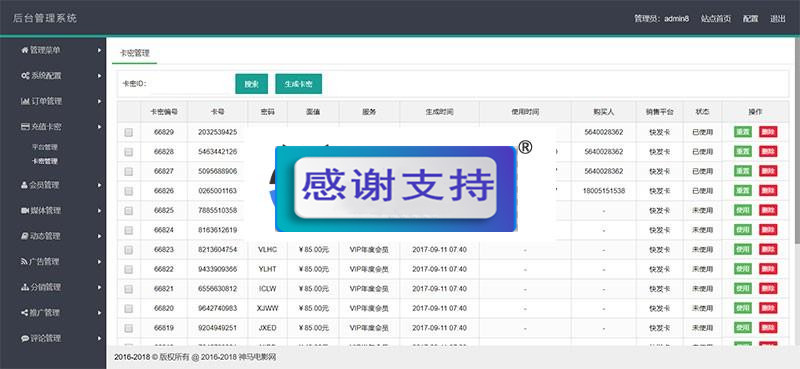Image resolution: width=800 pixels, height=369 pixels.
Task: Select the checkbox in row 66825
Action: pyautogui.click(x=129, y=210)
